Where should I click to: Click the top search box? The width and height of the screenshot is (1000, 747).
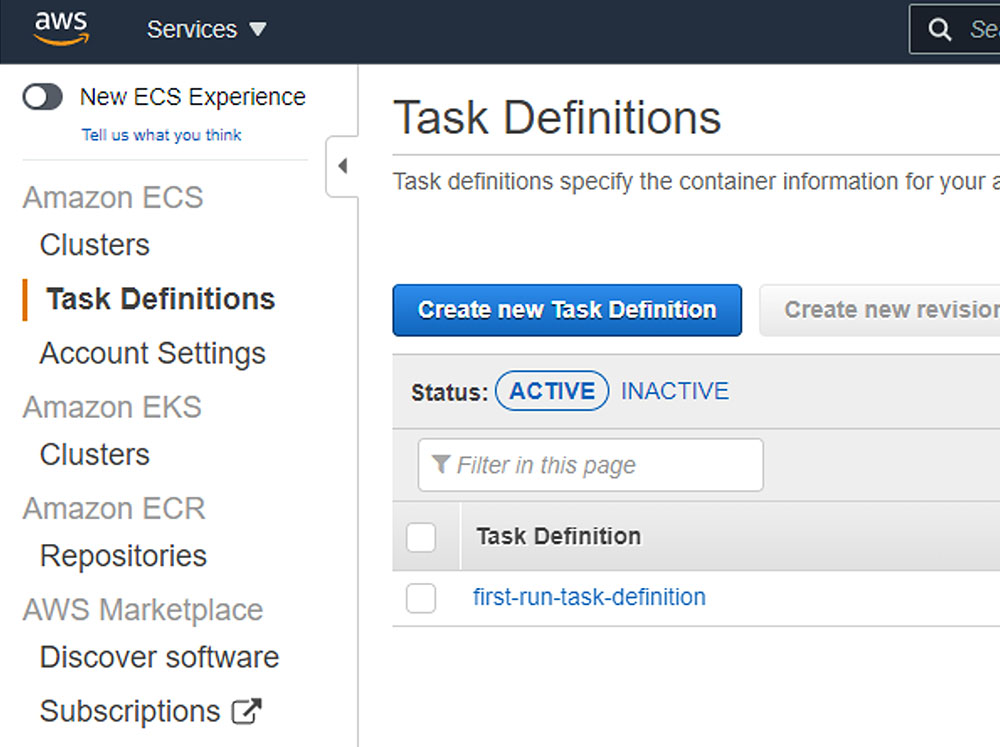955,29
